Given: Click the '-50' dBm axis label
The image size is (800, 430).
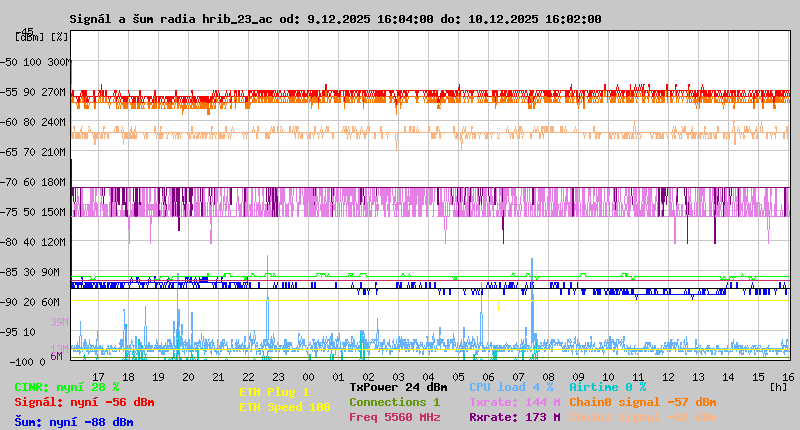Looking at the screenshot, I should click(8, 62).
